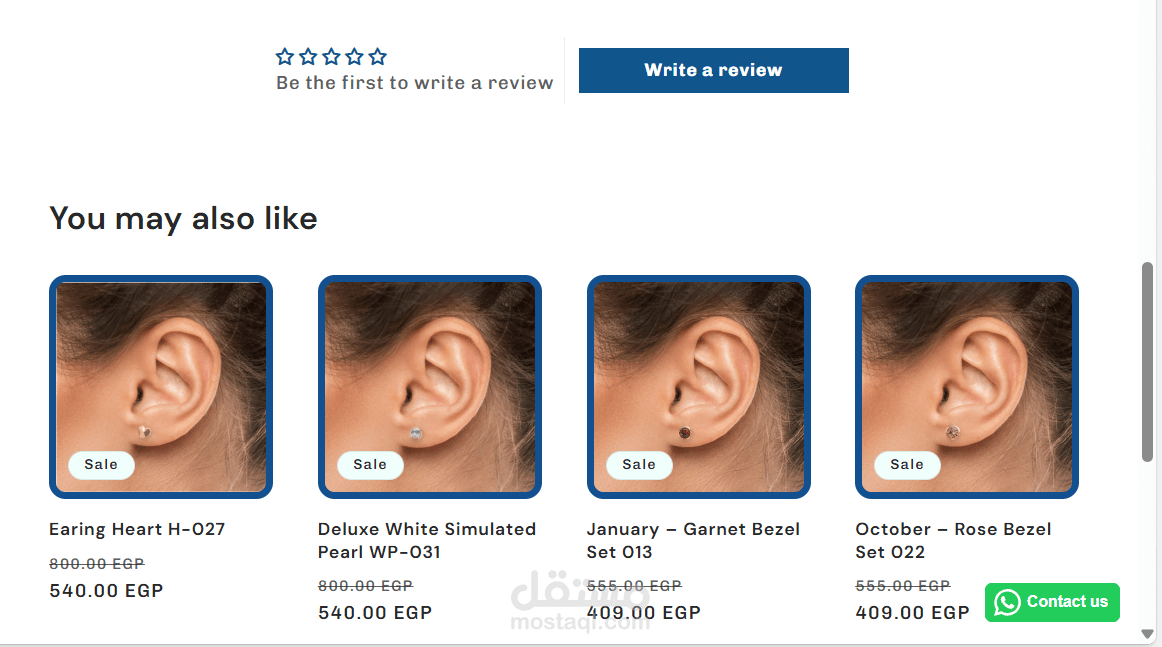Click the WhatsApp icon in Contact us

coord(1007,602)
